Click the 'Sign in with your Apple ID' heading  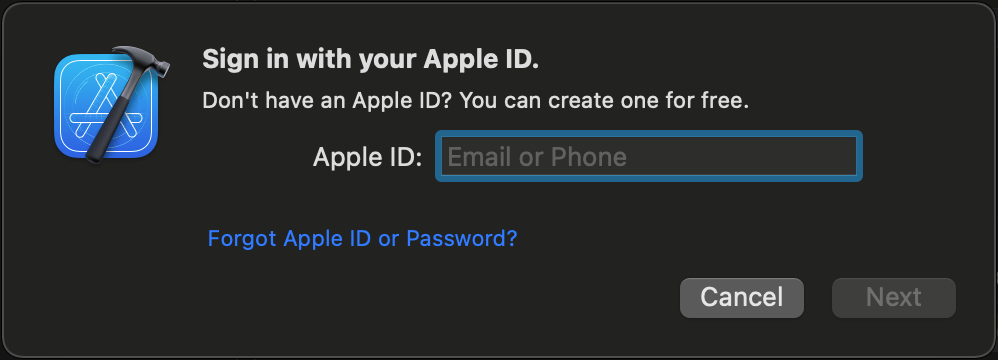click(370, 59)
